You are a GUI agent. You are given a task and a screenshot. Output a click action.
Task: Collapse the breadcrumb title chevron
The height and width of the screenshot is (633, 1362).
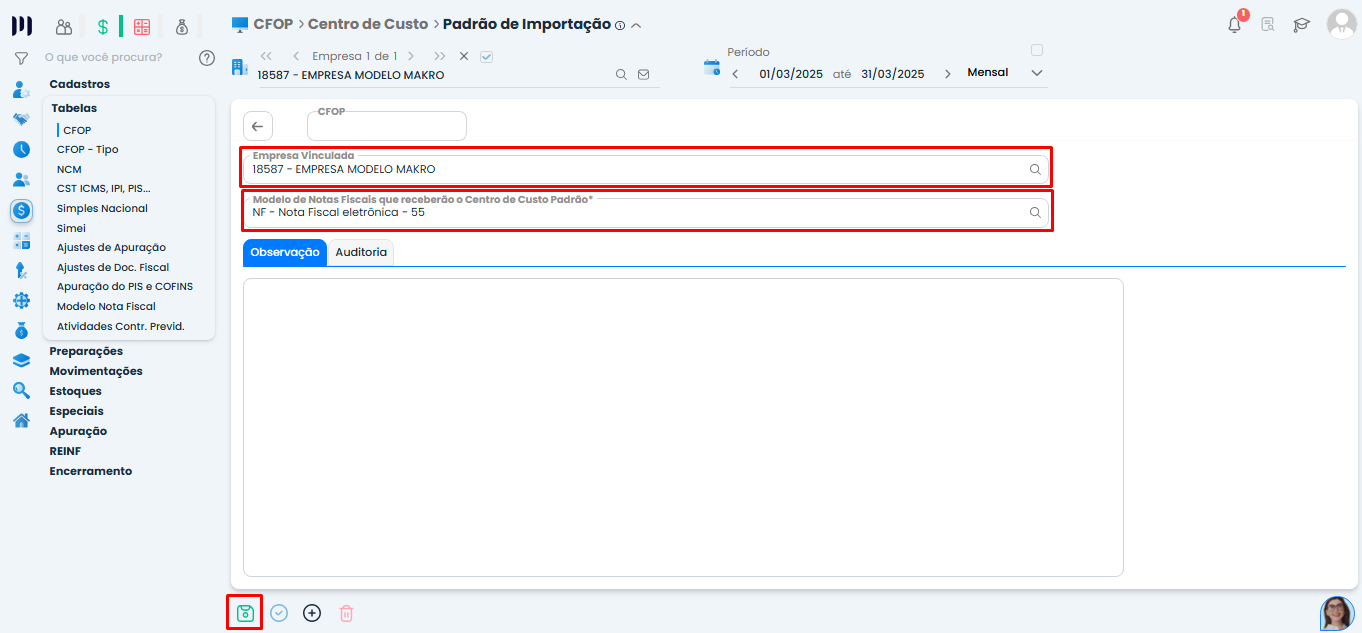tap(637, 25)
